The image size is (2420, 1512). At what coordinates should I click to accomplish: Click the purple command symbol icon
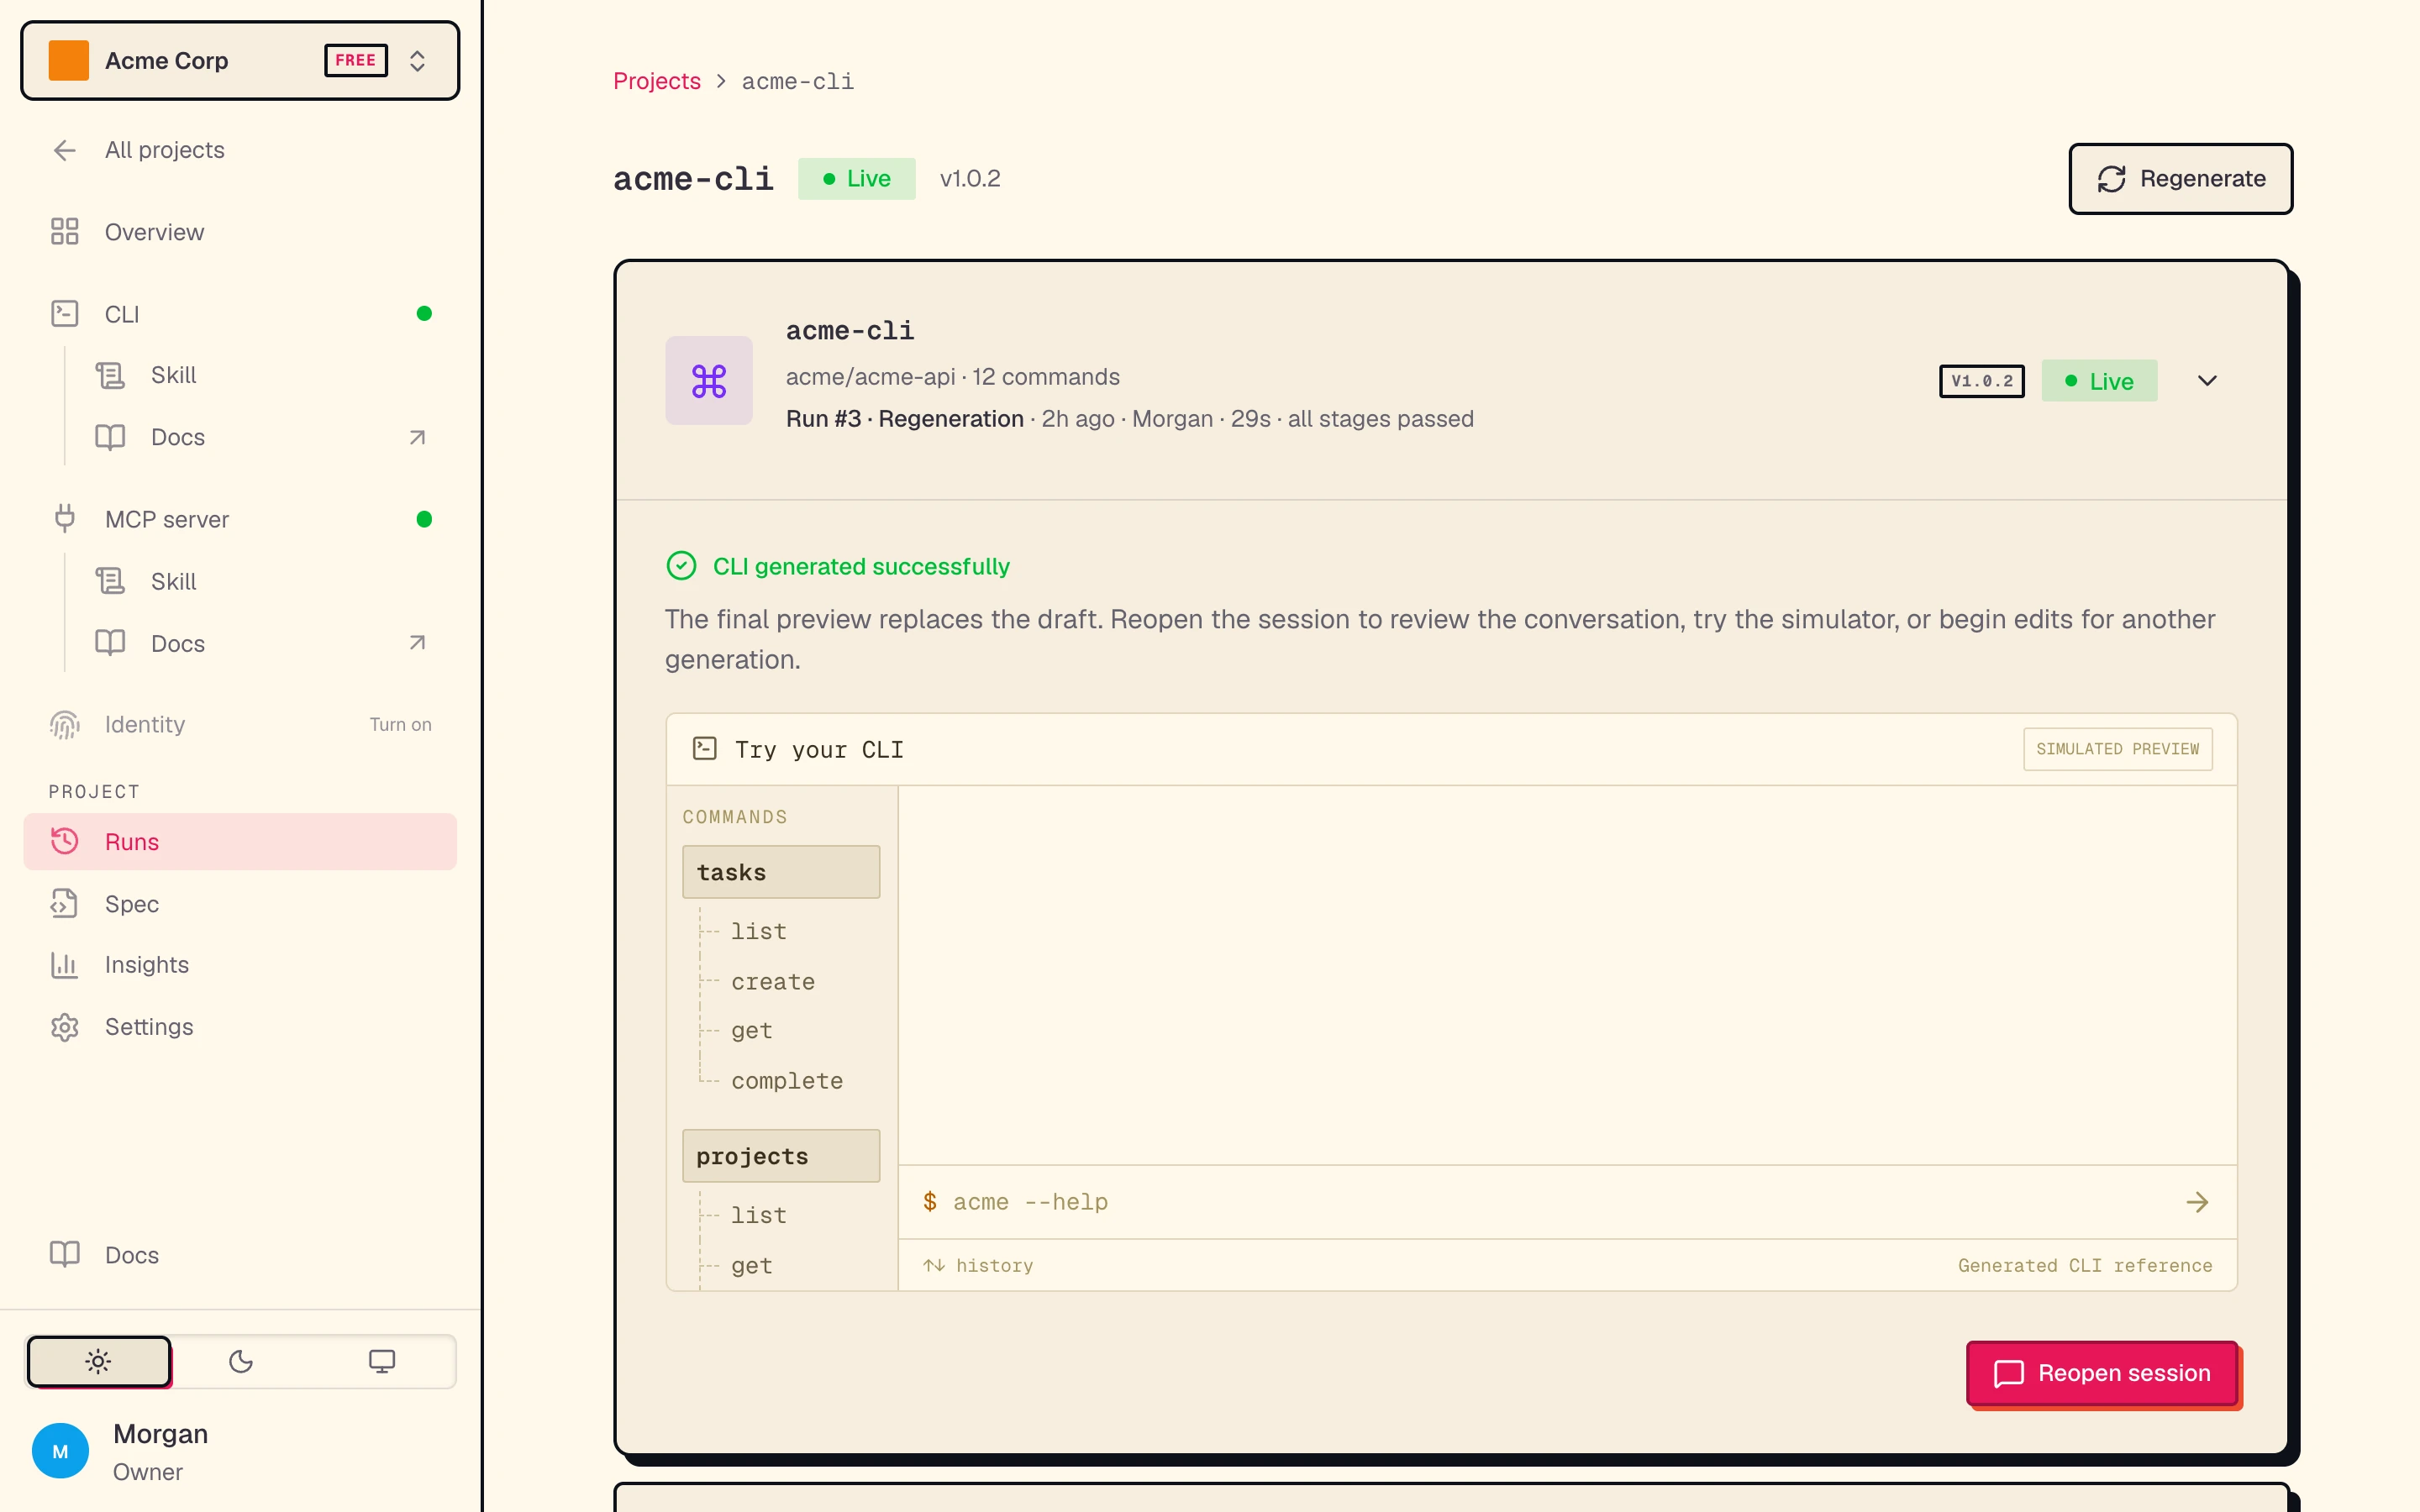[x=709, y=381]
